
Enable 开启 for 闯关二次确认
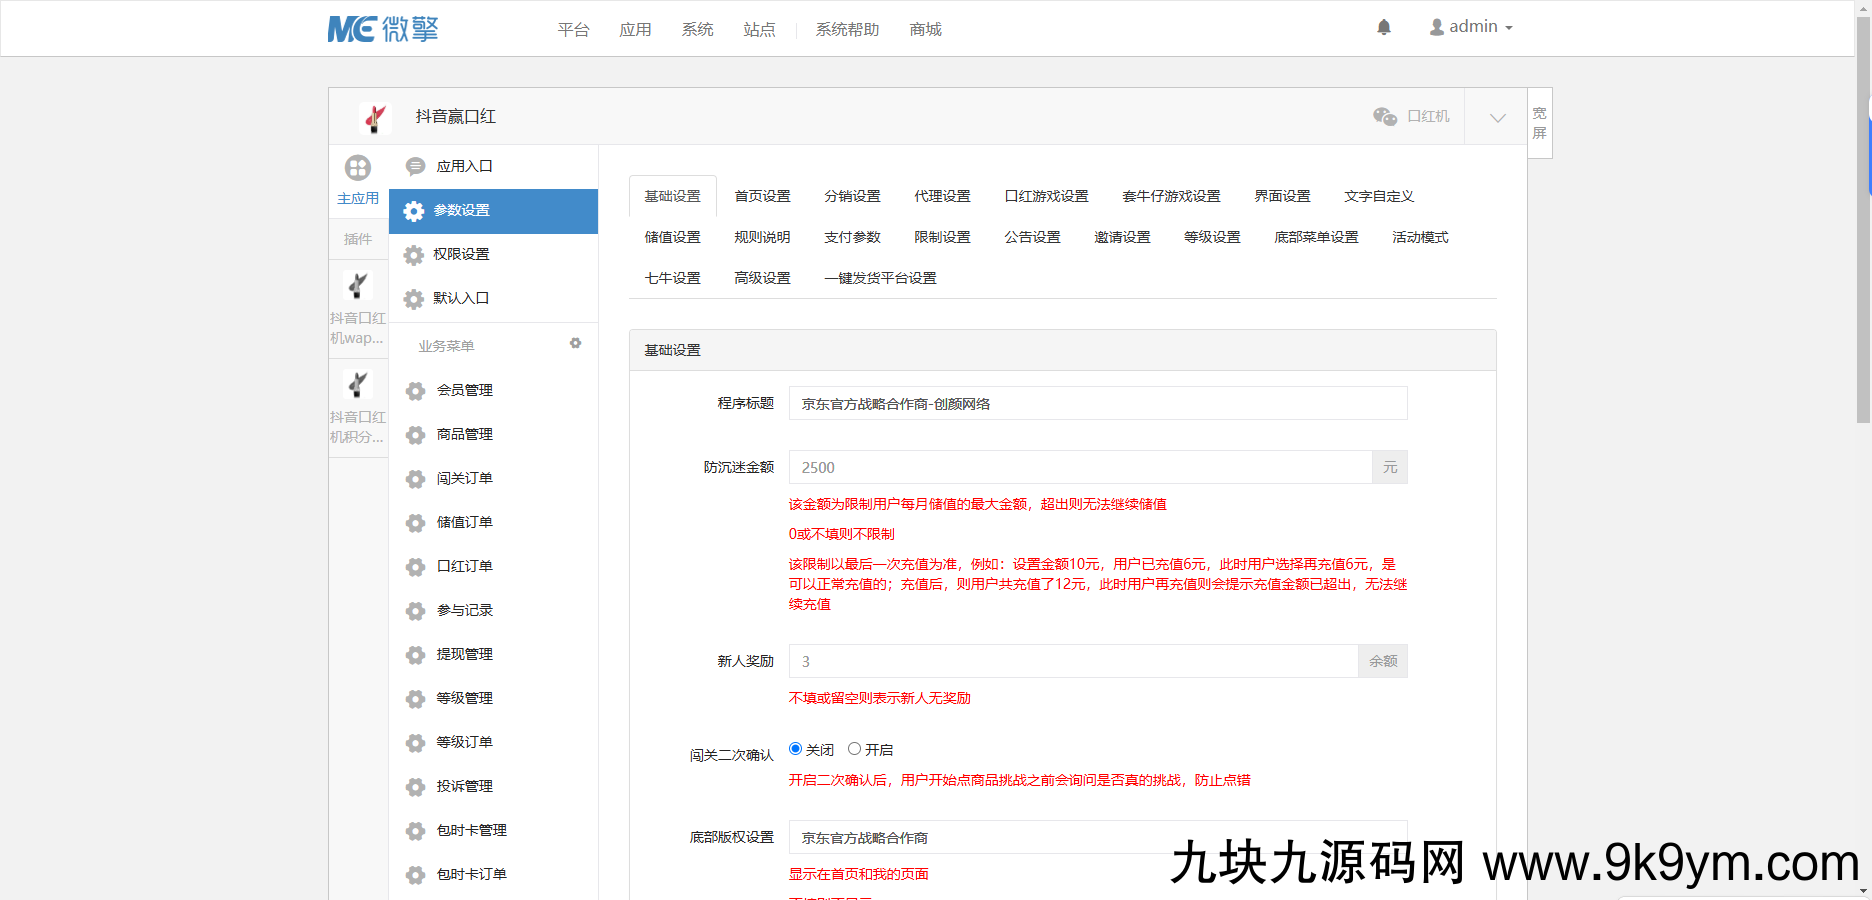tap(855, 748)
